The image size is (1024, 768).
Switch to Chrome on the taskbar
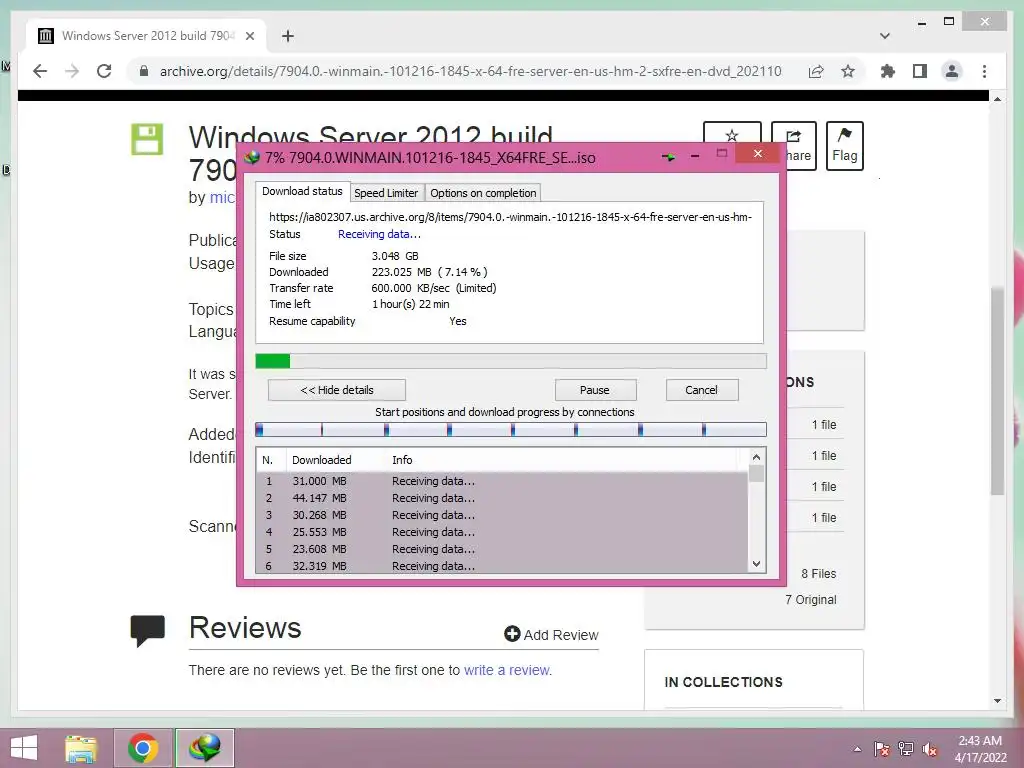click(143, 748)
